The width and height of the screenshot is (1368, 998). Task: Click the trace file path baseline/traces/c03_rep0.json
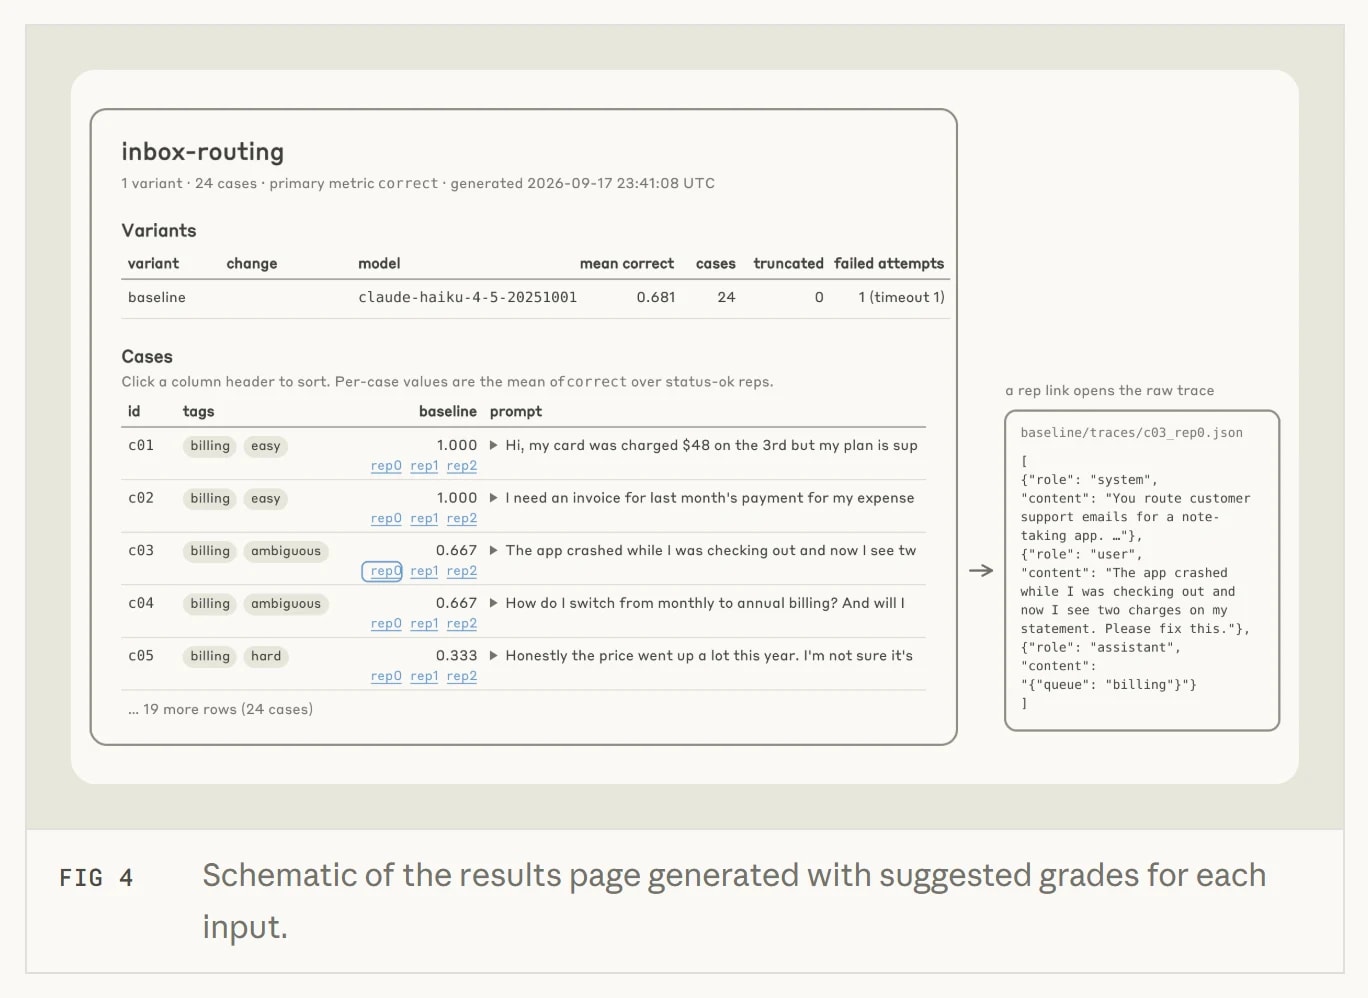(x=1131, y=433)
